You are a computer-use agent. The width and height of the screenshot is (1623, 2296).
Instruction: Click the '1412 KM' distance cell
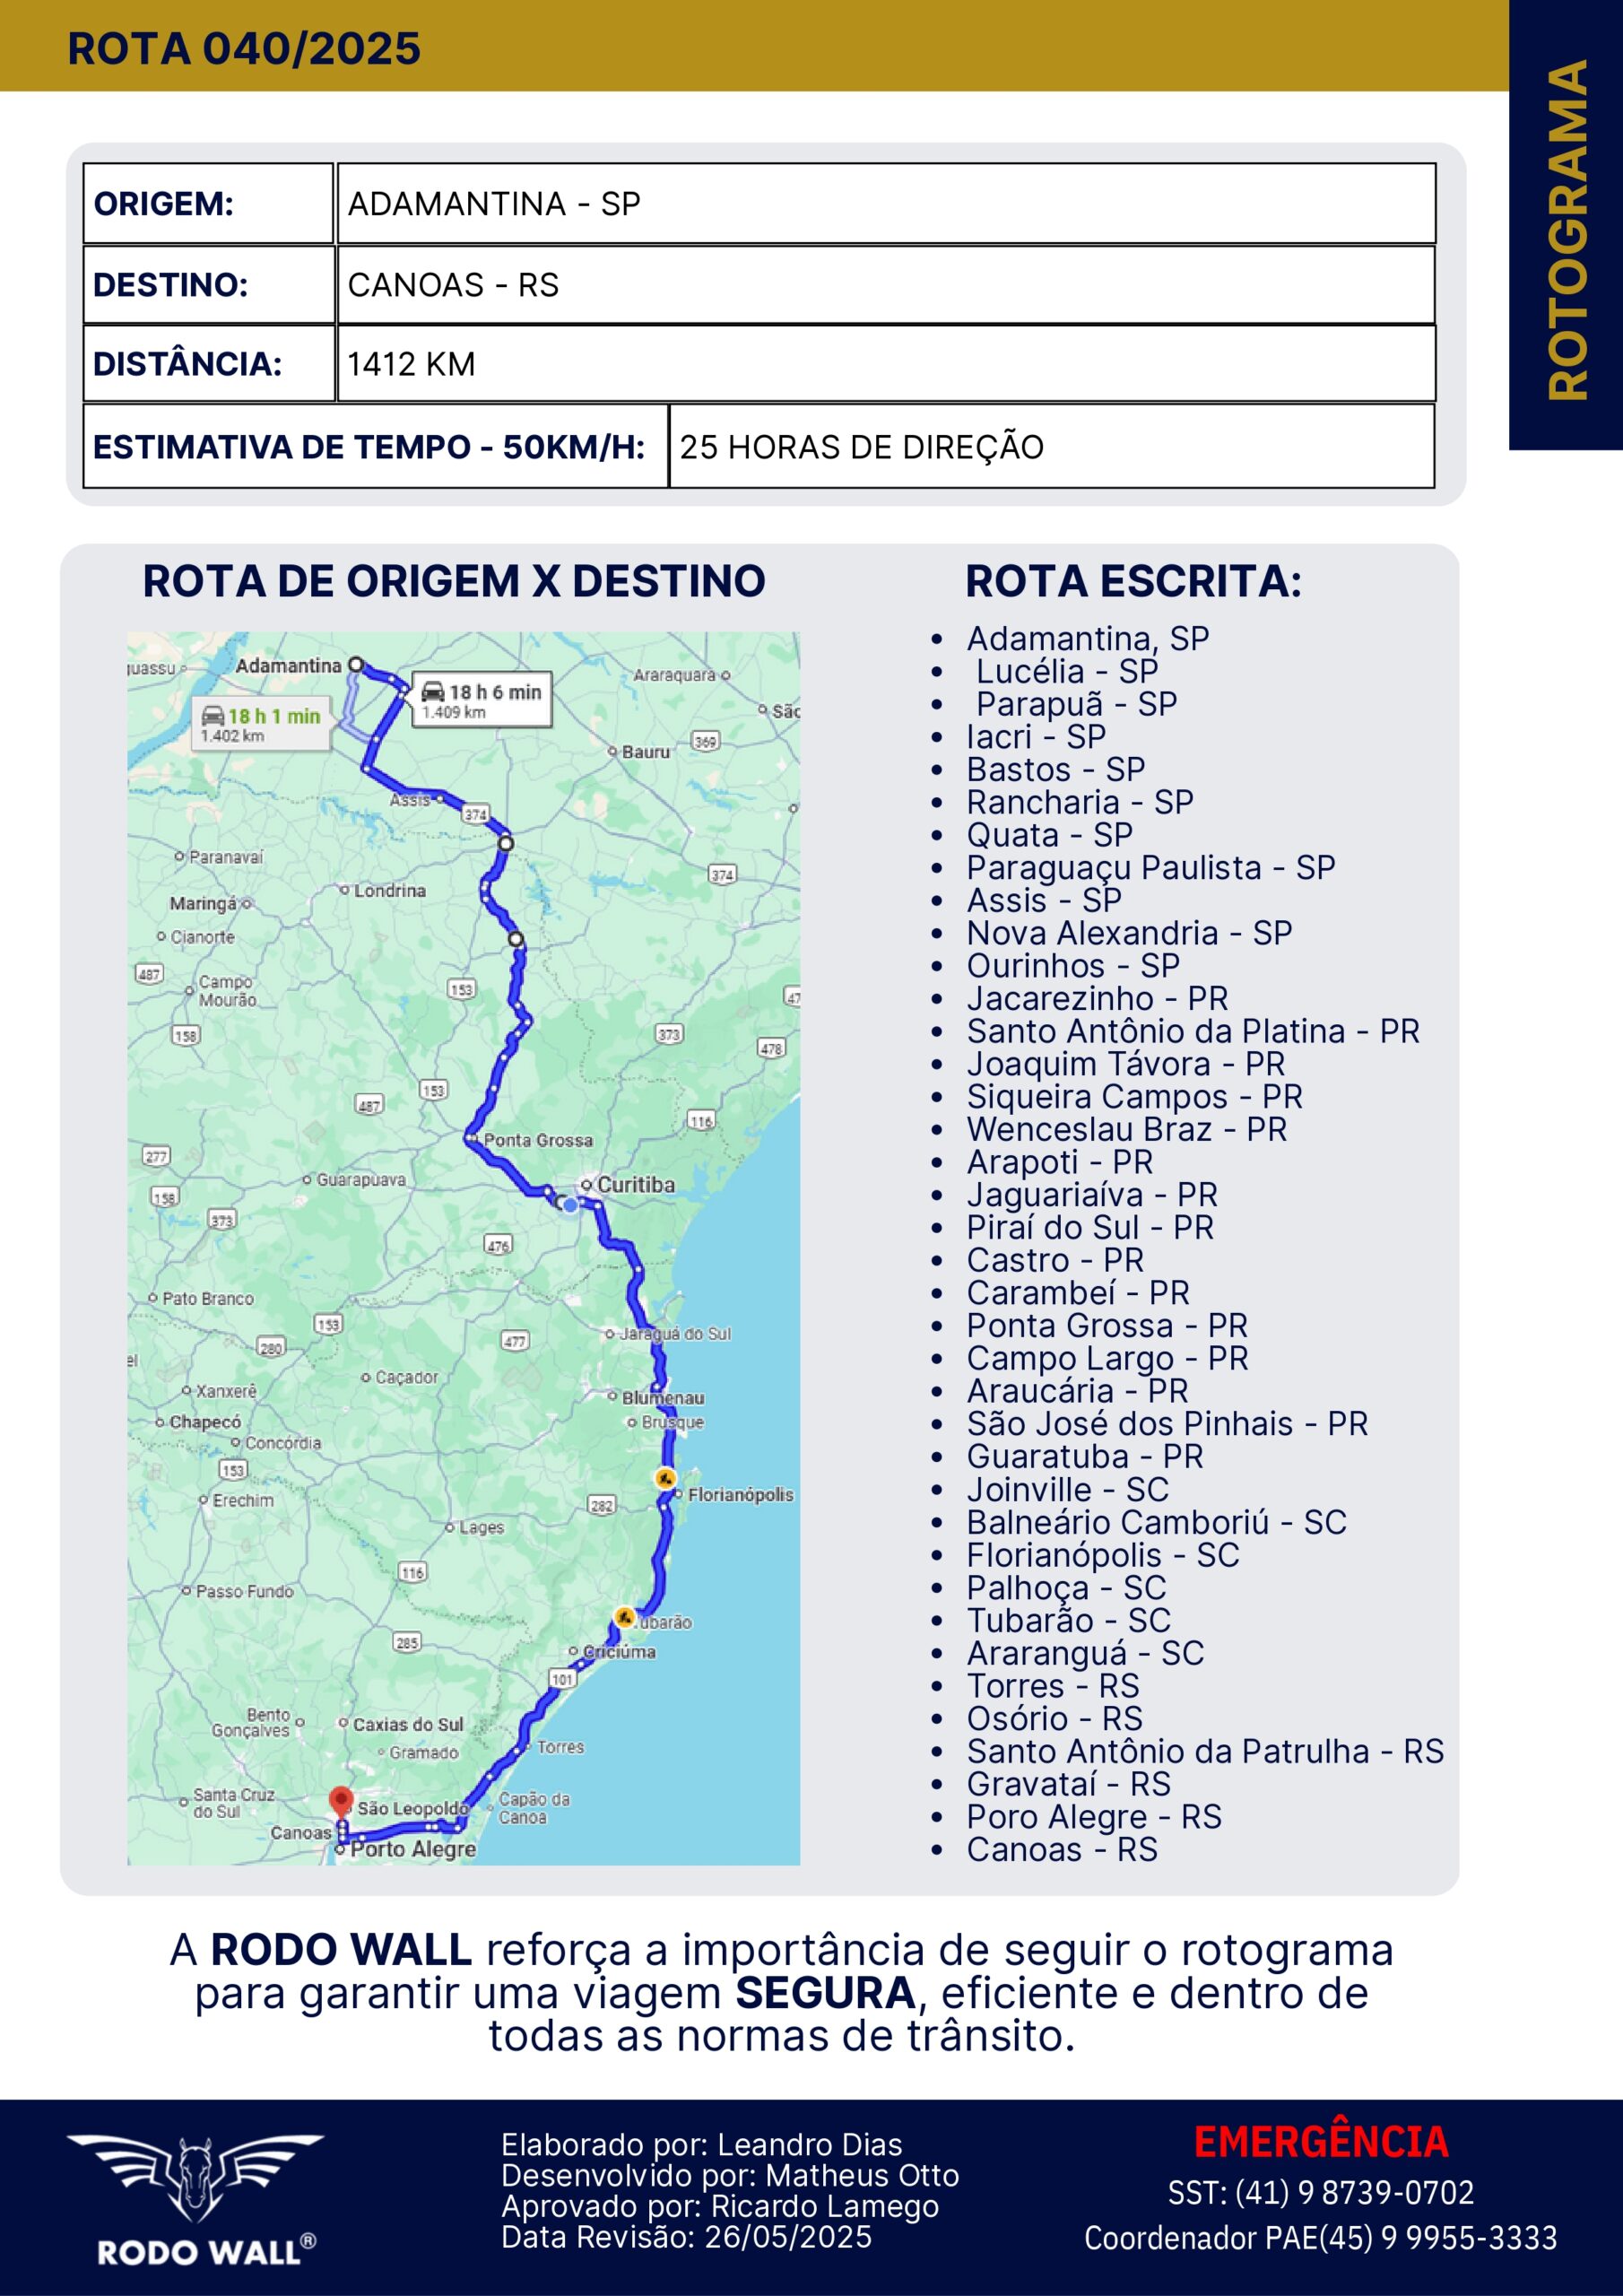[x=886, y=364]
